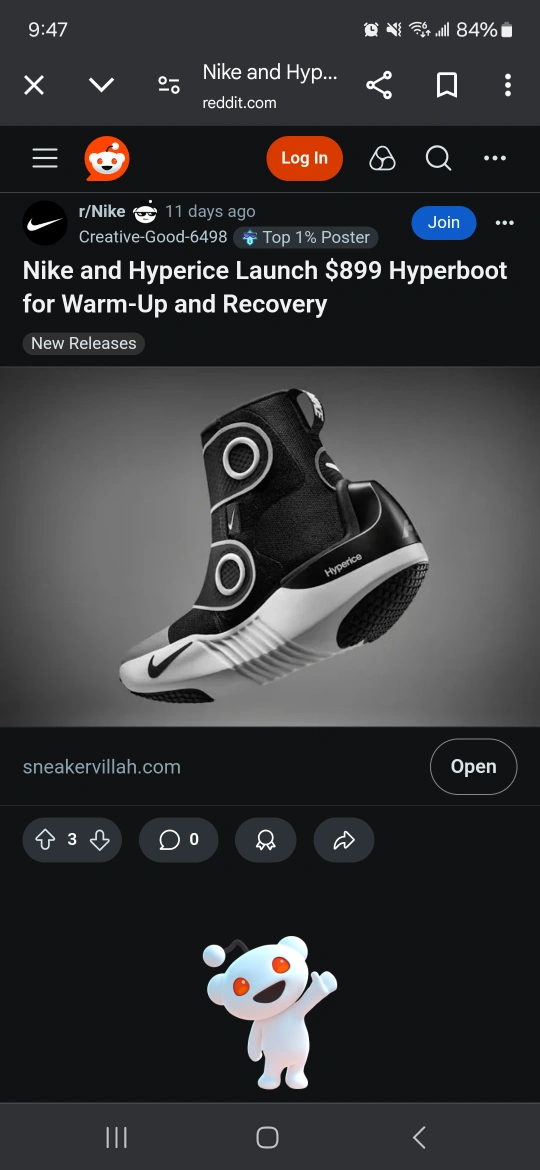
Task: Open the Reddit Answers icon
Action: (382, 158)
